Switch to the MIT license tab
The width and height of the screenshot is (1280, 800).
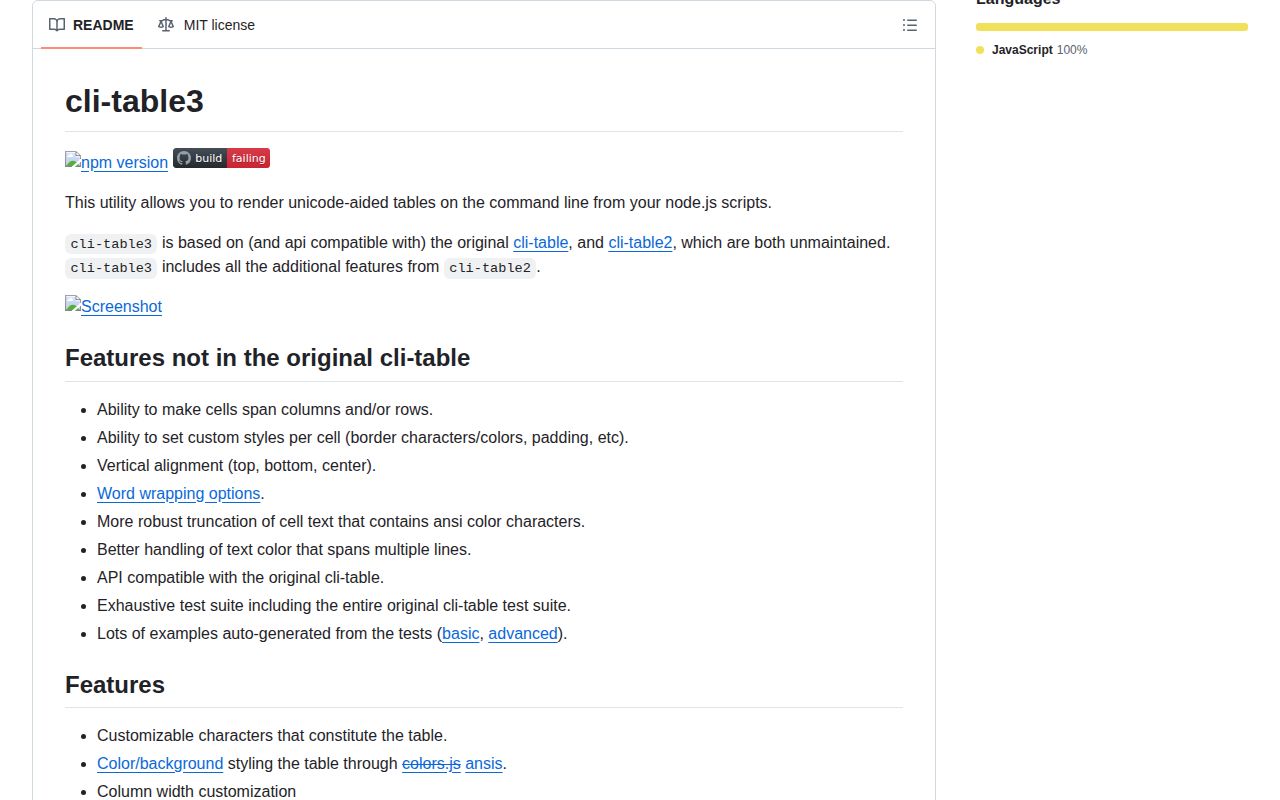(206, 25)
